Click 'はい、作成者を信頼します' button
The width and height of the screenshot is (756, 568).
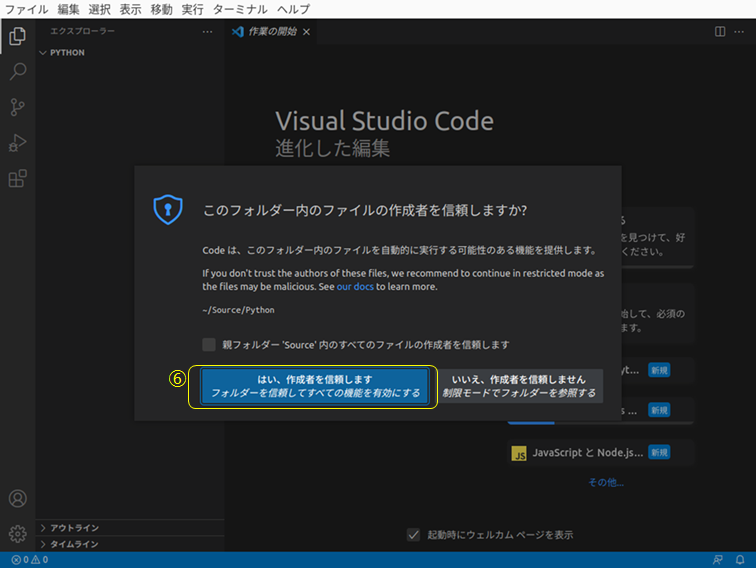pos(315,386)
